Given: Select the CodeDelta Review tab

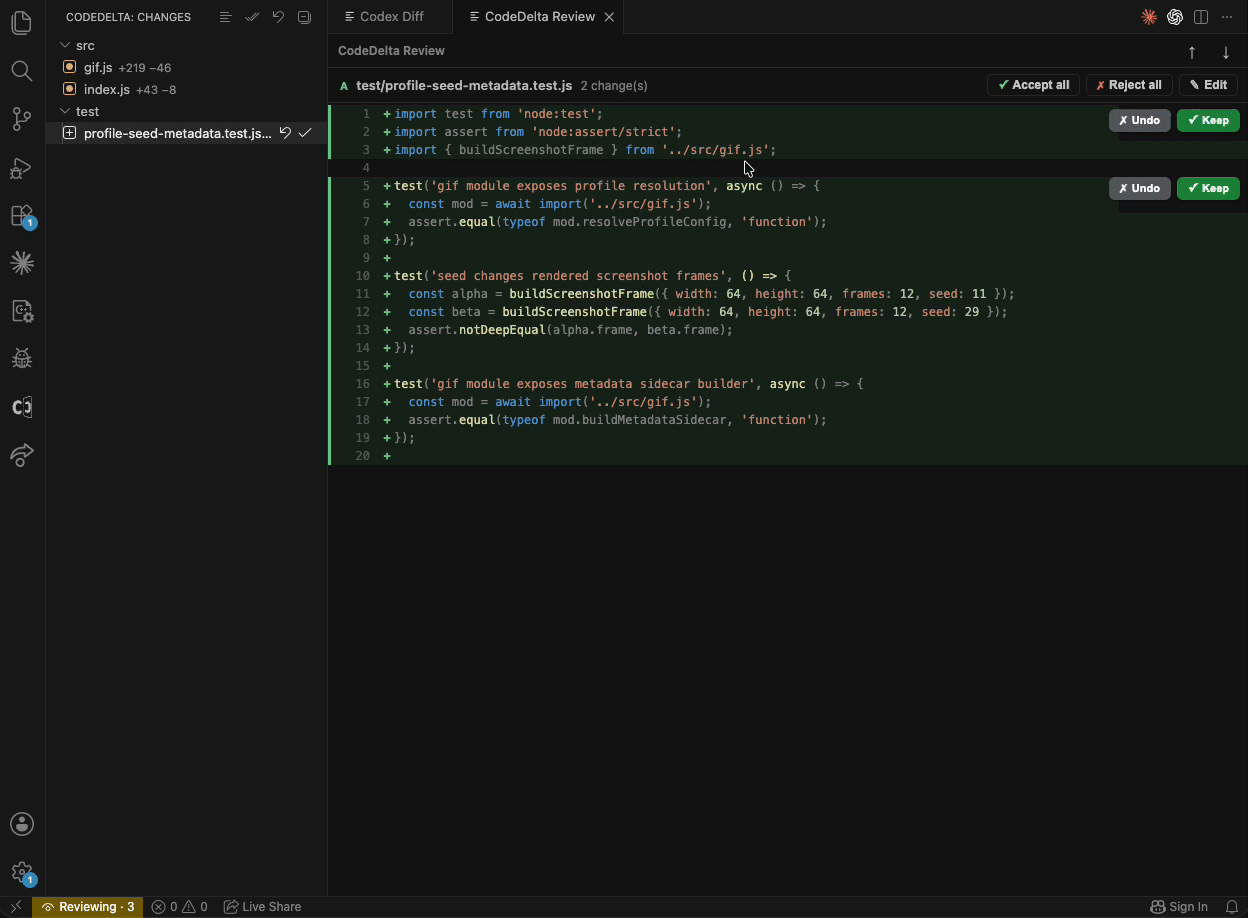Looking at the screenshot, I should click(x=540, y=17).
